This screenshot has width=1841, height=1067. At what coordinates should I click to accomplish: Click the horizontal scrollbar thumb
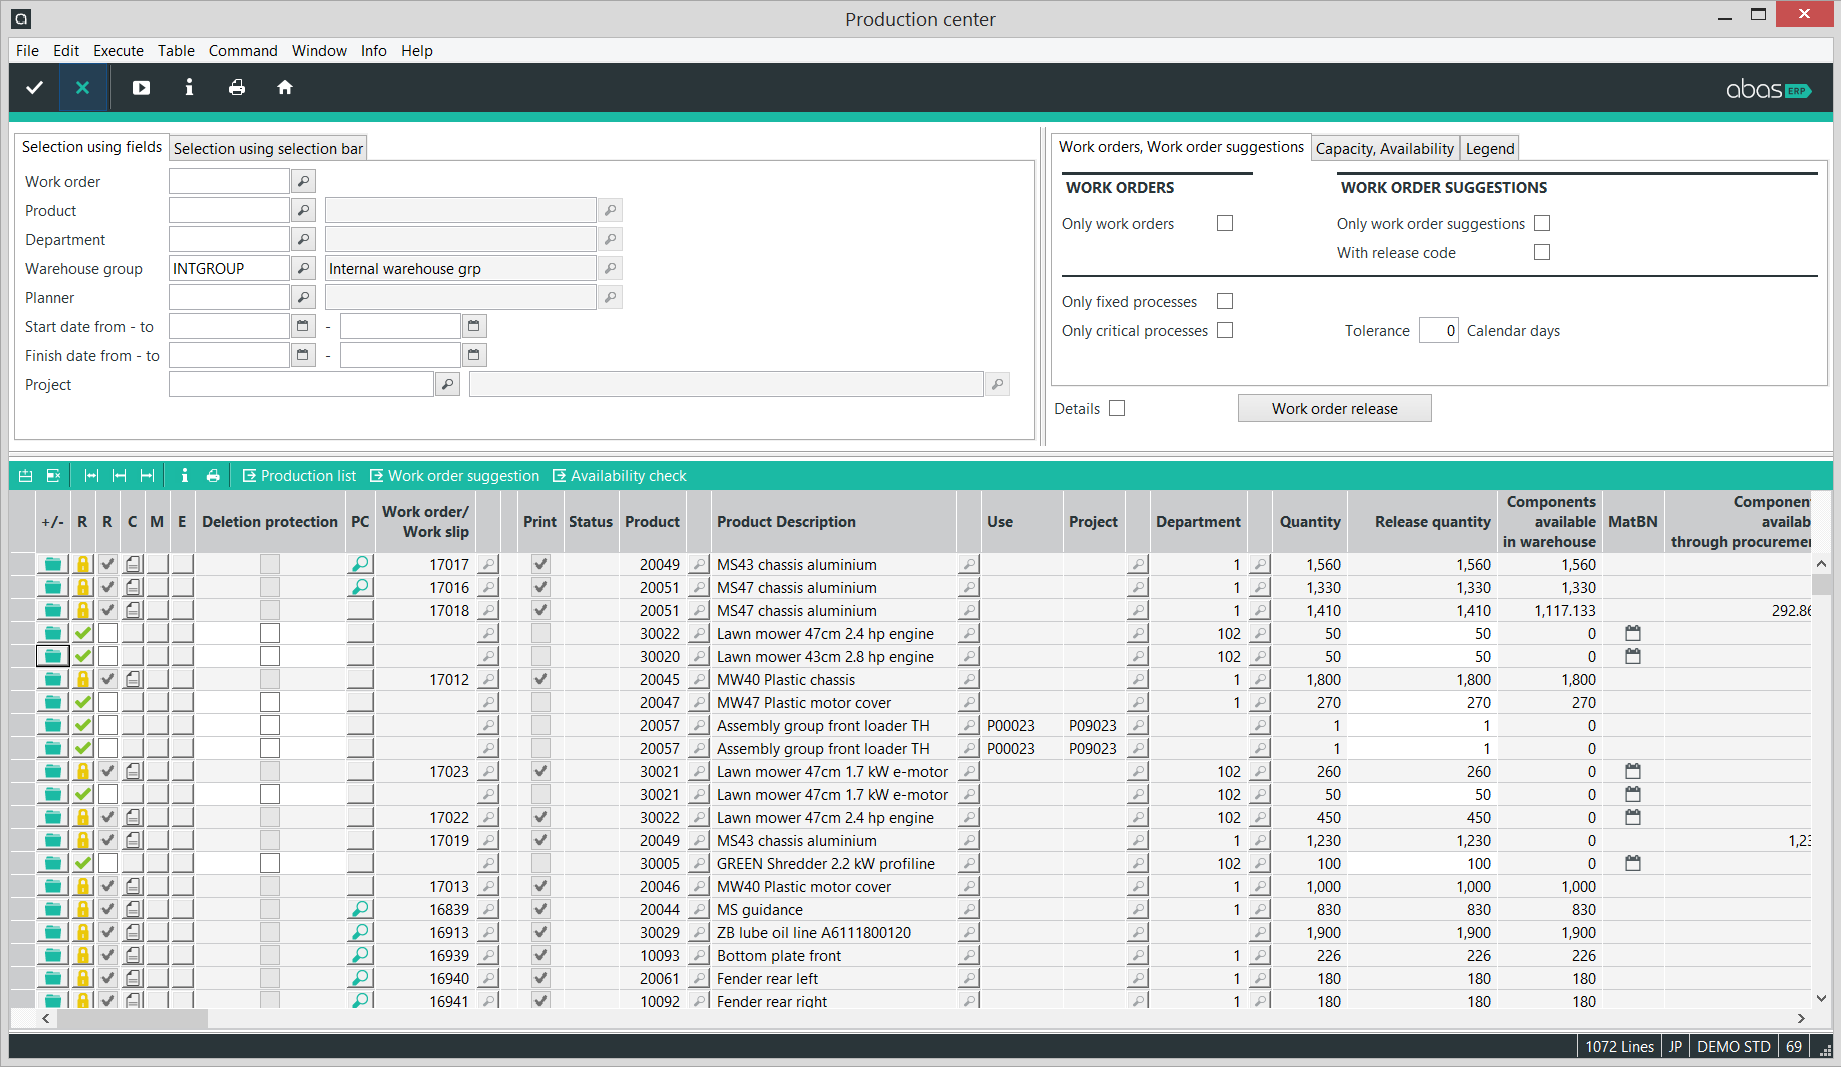132,1018
